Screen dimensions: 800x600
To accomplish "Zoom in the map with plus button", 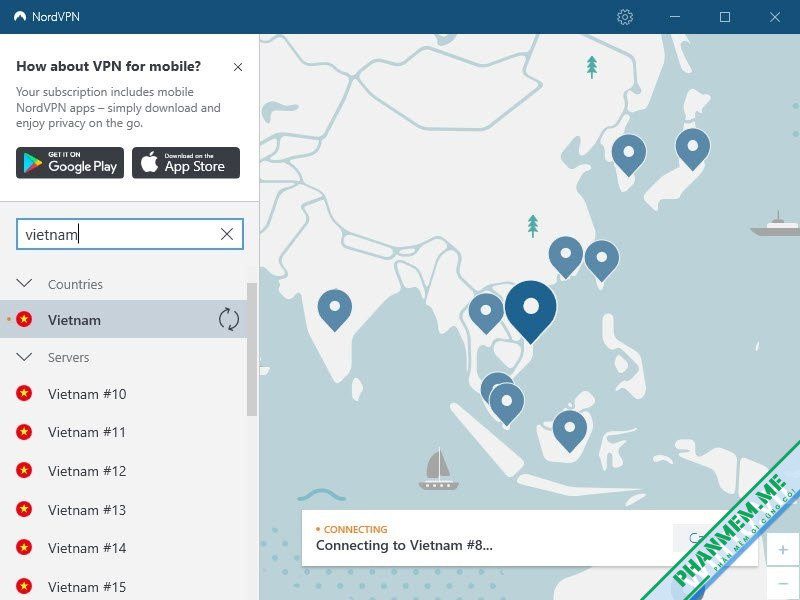I will coord(783,550).
